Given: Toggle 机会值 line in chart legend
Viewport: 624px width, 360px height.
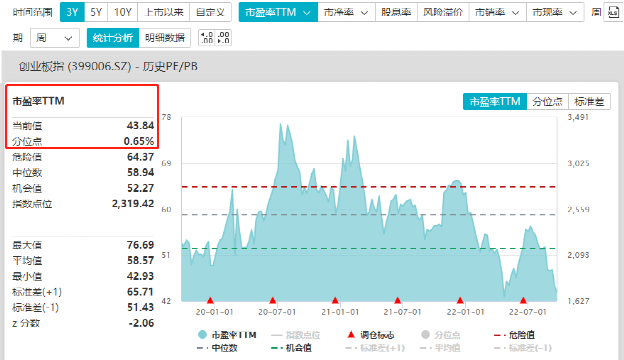Looking at the screenshot, I should click(x=291, y=348).
